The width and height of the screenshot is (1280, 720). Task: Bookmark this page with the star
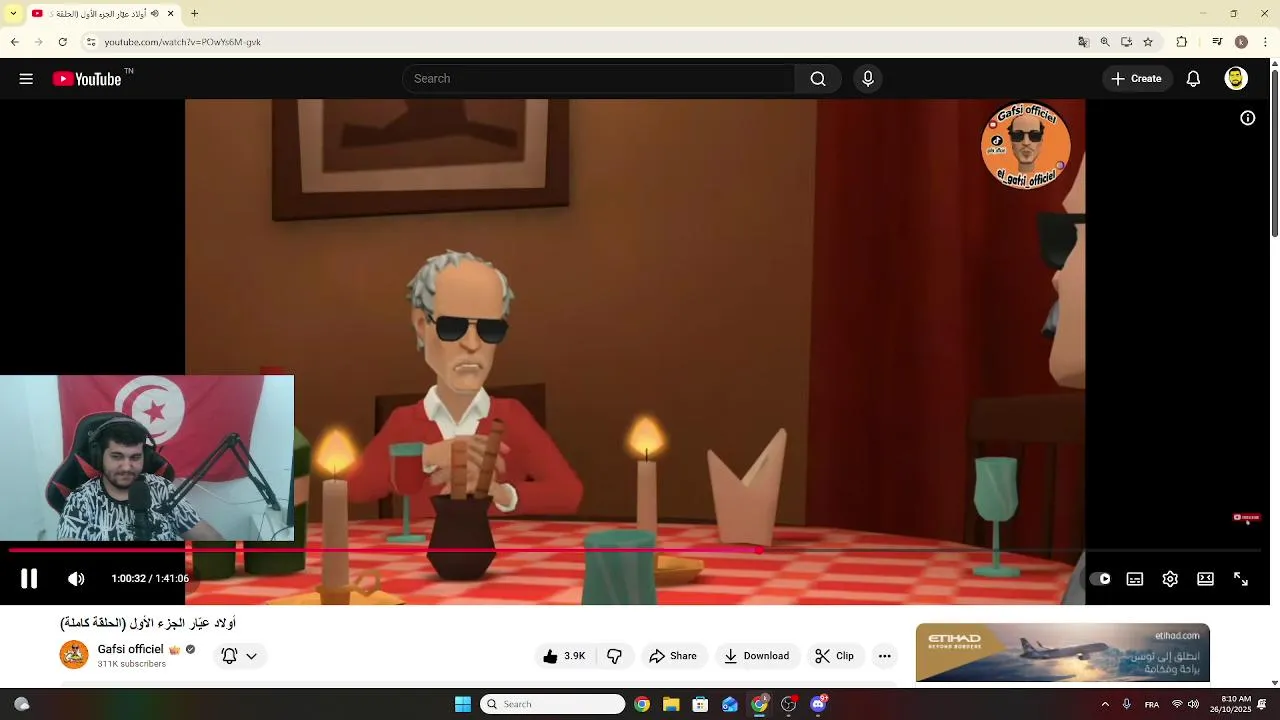[1148, 42]
